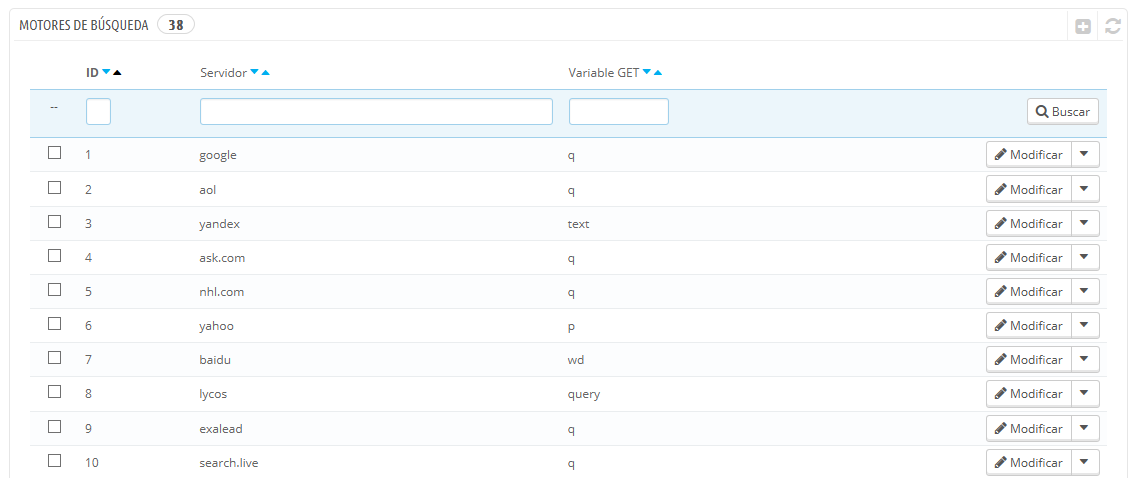Image resolution: width=1138 pixels, height=478 pixels.
Task: Sort ID column descending
Action: coord(106,73)
